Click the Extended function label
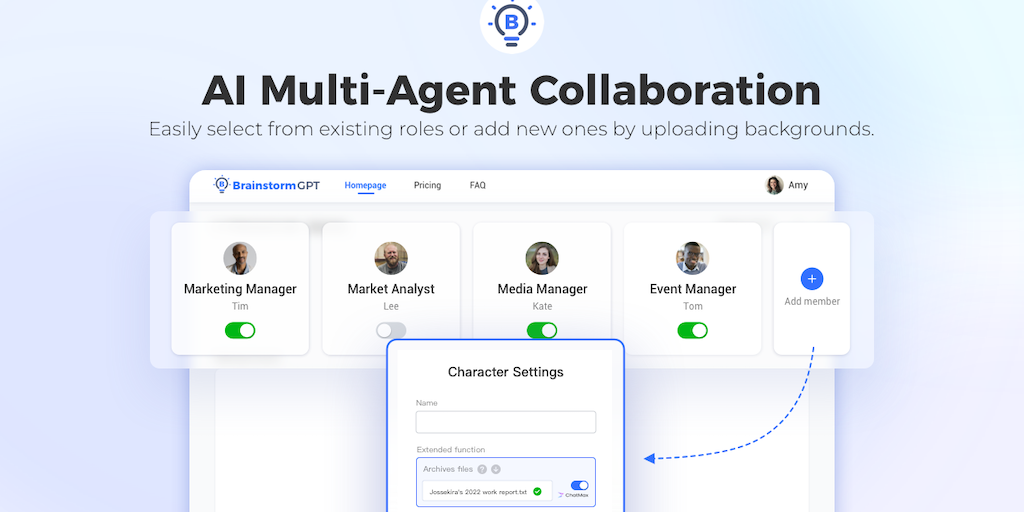Screen dimensions: 1024x512 coord(451,450)
